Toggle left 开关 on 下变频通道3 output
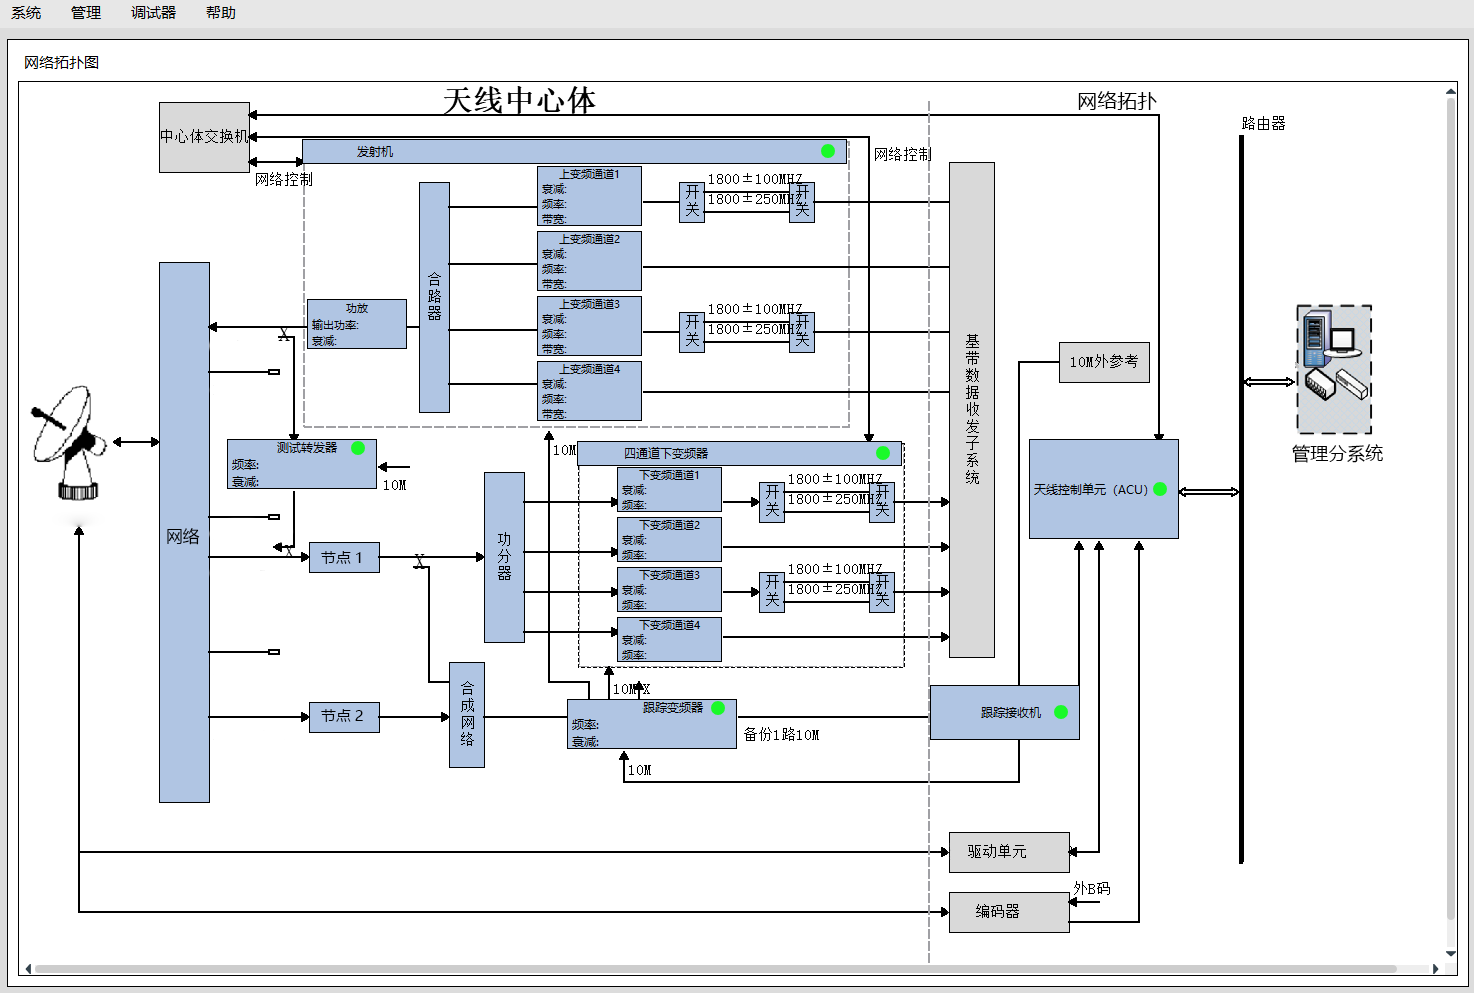Viewport: 1474px width, 993px height. pos(772,592)
